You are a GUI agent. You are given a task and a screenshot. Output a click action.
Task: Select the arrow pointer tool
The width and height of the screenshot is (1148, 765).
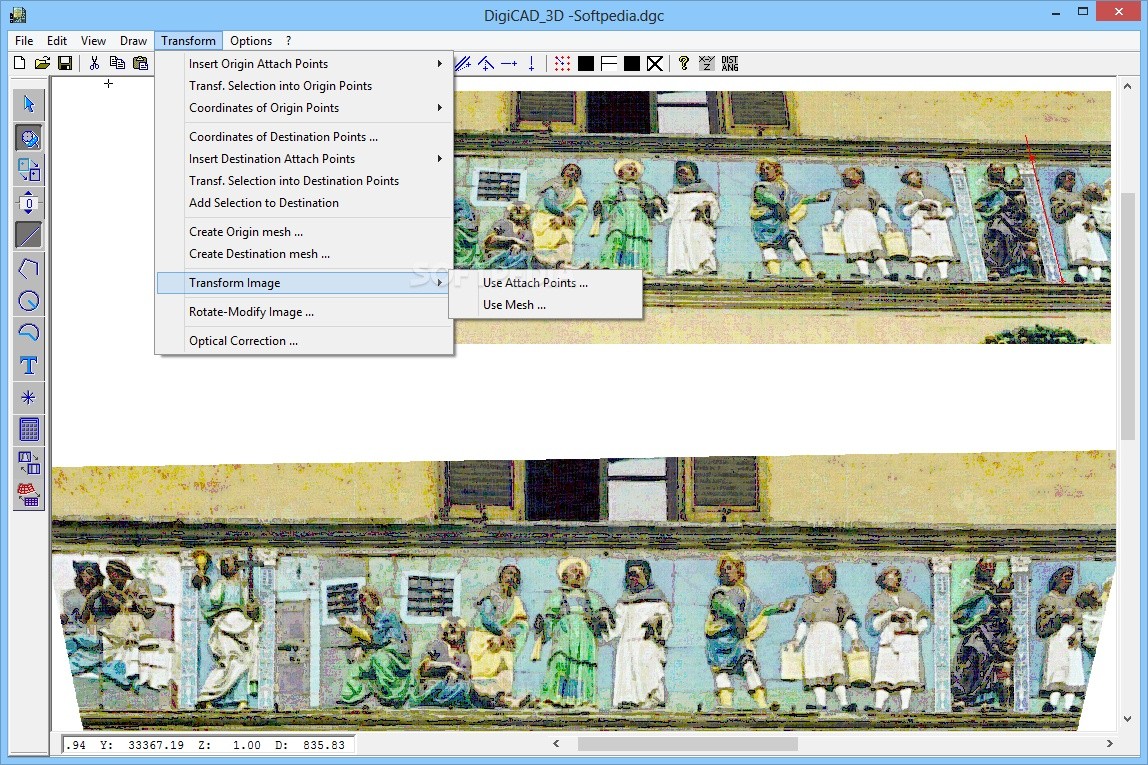[x=29, y=105]
